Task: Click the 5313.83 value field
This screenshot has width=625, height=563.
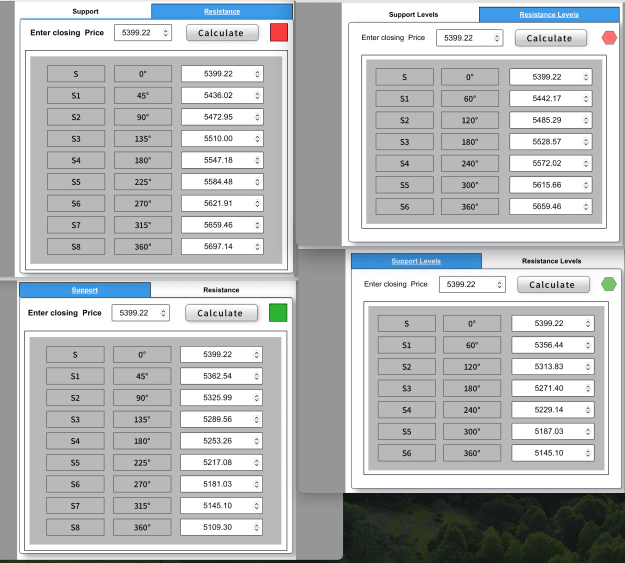Action: [x=553, y=366]
